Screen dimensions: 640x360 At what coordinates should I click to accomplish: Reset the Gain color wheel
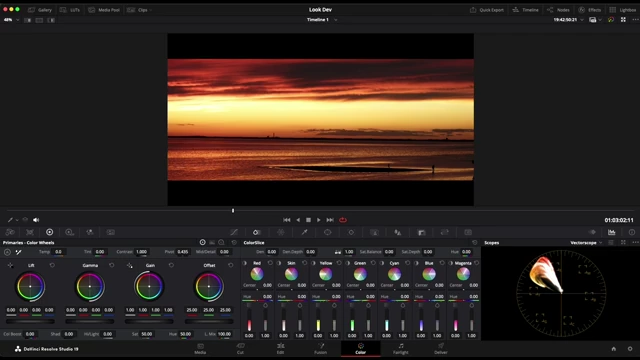171,265
